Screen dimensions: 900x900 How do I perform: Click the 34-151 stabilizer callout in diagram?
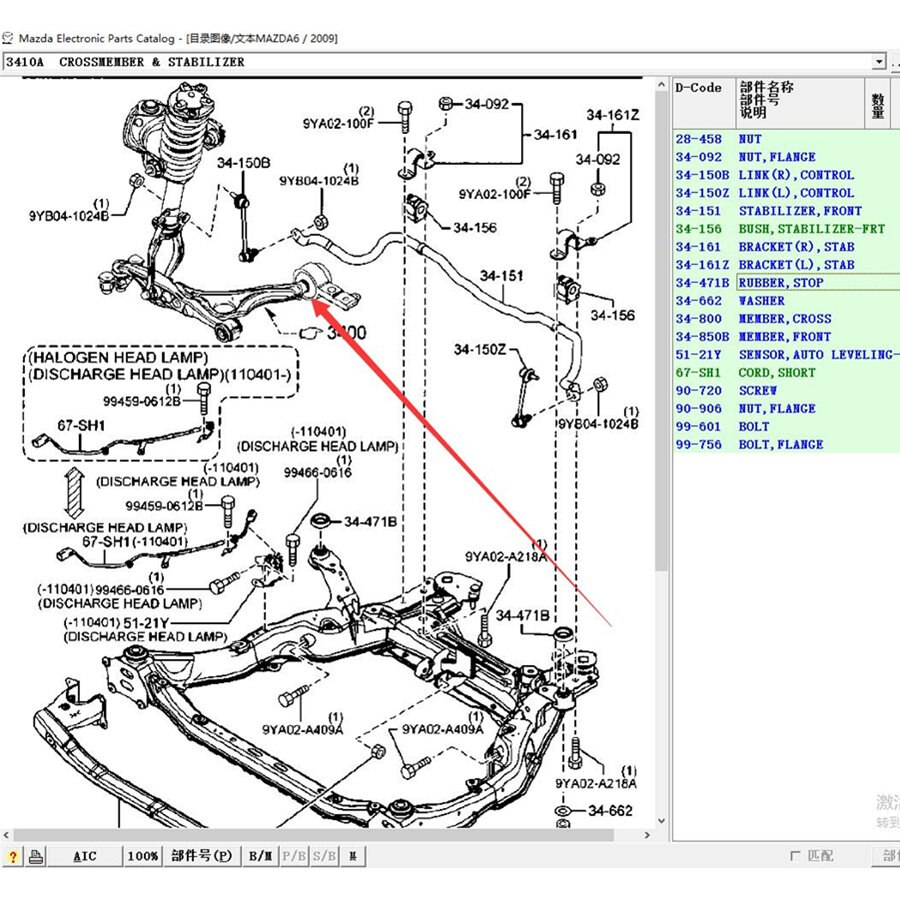501,276
